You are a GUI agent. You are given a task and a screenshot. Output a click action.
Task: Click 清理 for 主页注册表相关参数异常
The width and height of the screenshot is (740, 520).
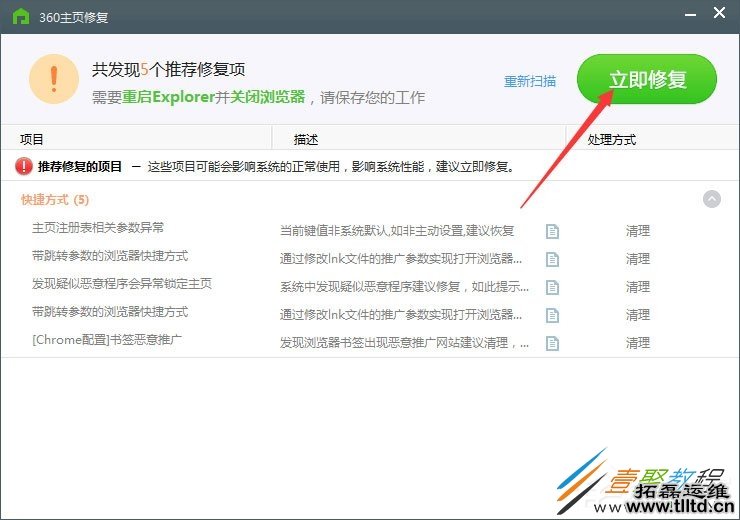[x=638, y=231]
